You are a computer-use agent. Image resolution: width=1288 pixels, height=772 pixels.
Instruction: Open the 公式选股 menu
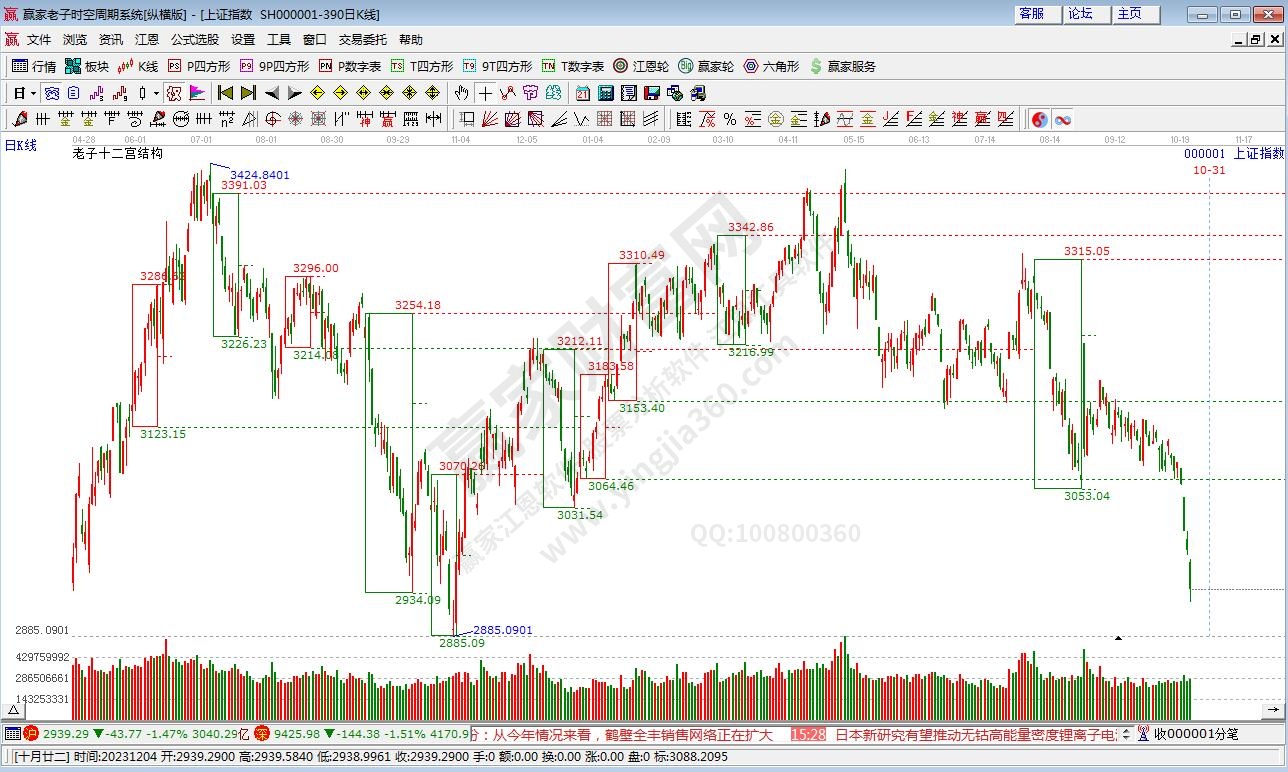point(194,40)
